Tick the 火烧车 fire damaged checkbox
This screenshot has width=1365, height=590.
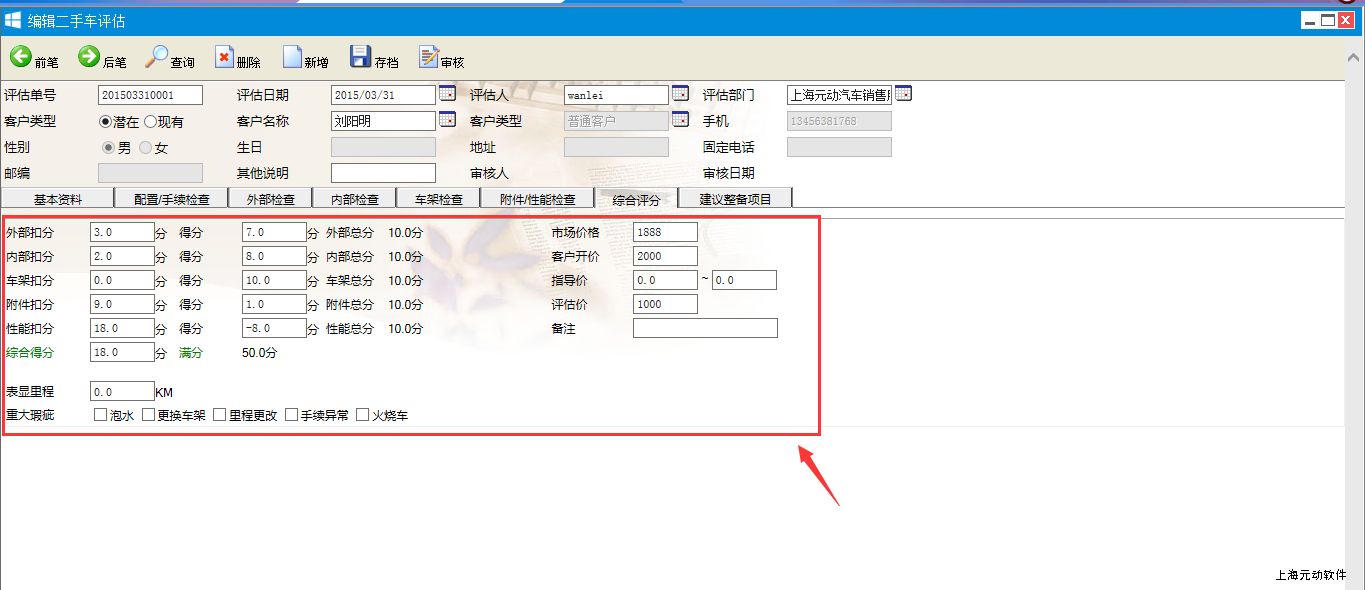363,415
